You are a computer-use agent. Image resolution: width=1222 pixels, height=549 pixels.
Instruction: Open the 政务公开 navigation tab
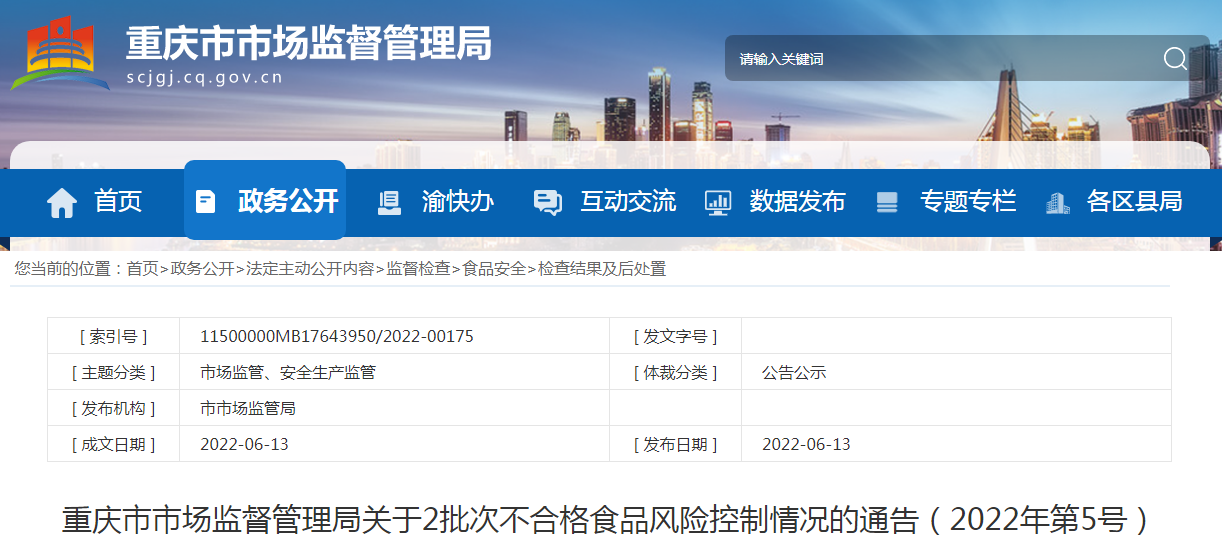pyautogui.click(x=265, y=200)
